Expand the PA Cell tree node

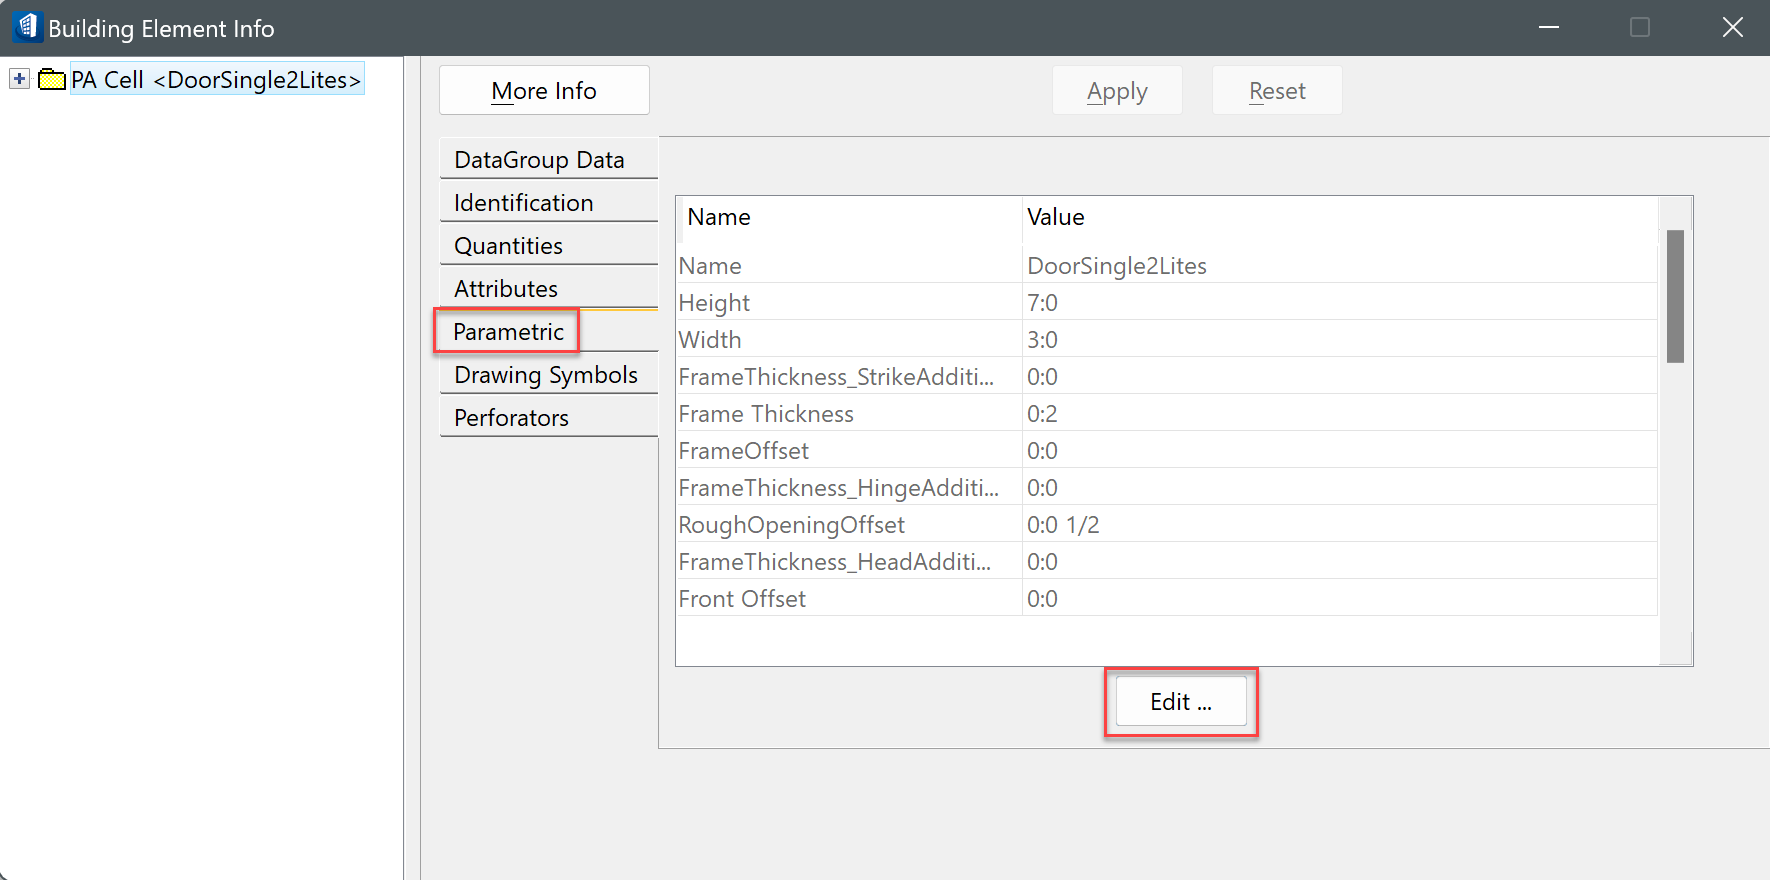[19, 79]
